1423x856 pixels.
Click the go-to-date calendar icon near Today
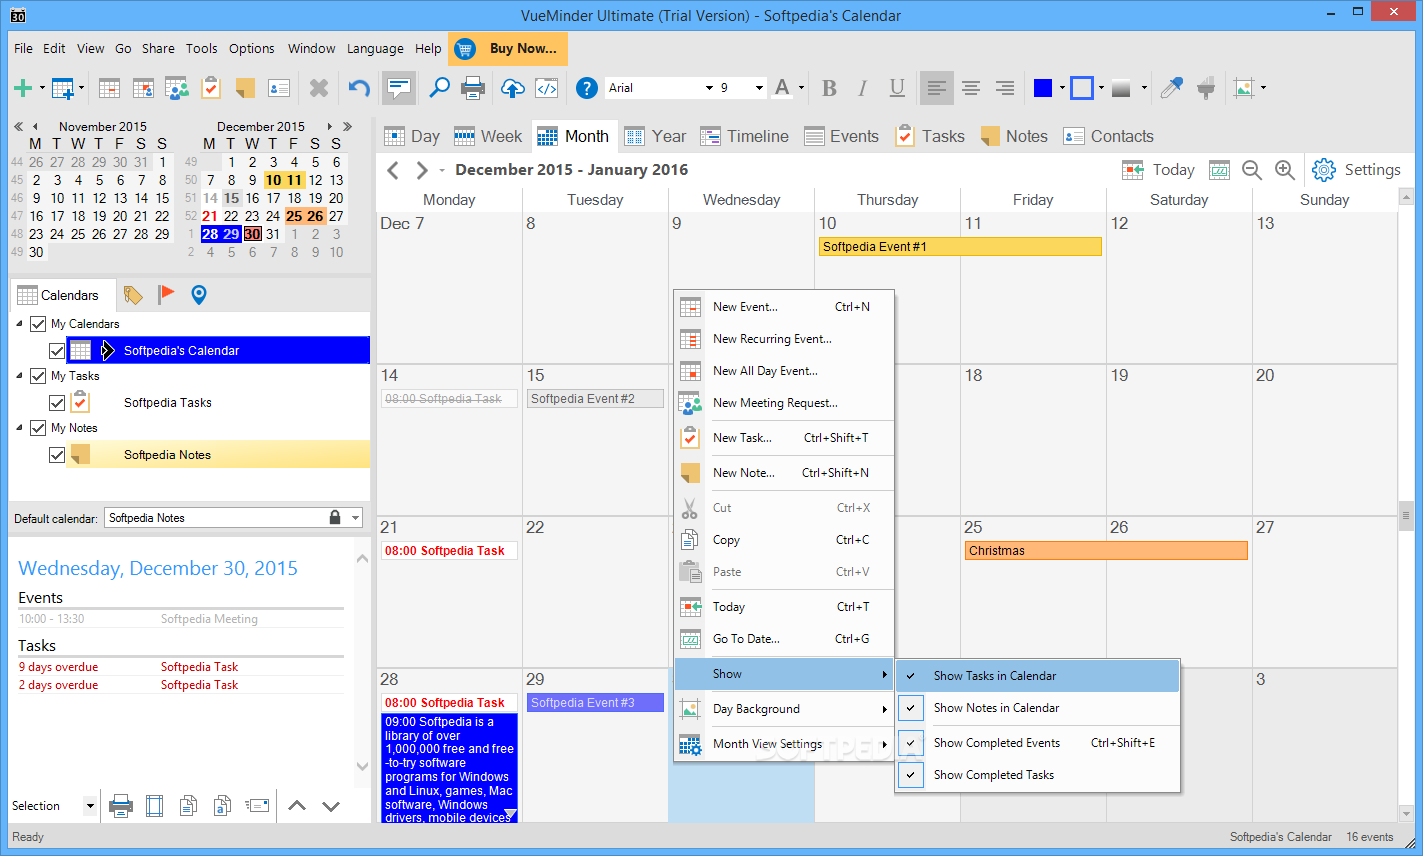pos(1219,170)
